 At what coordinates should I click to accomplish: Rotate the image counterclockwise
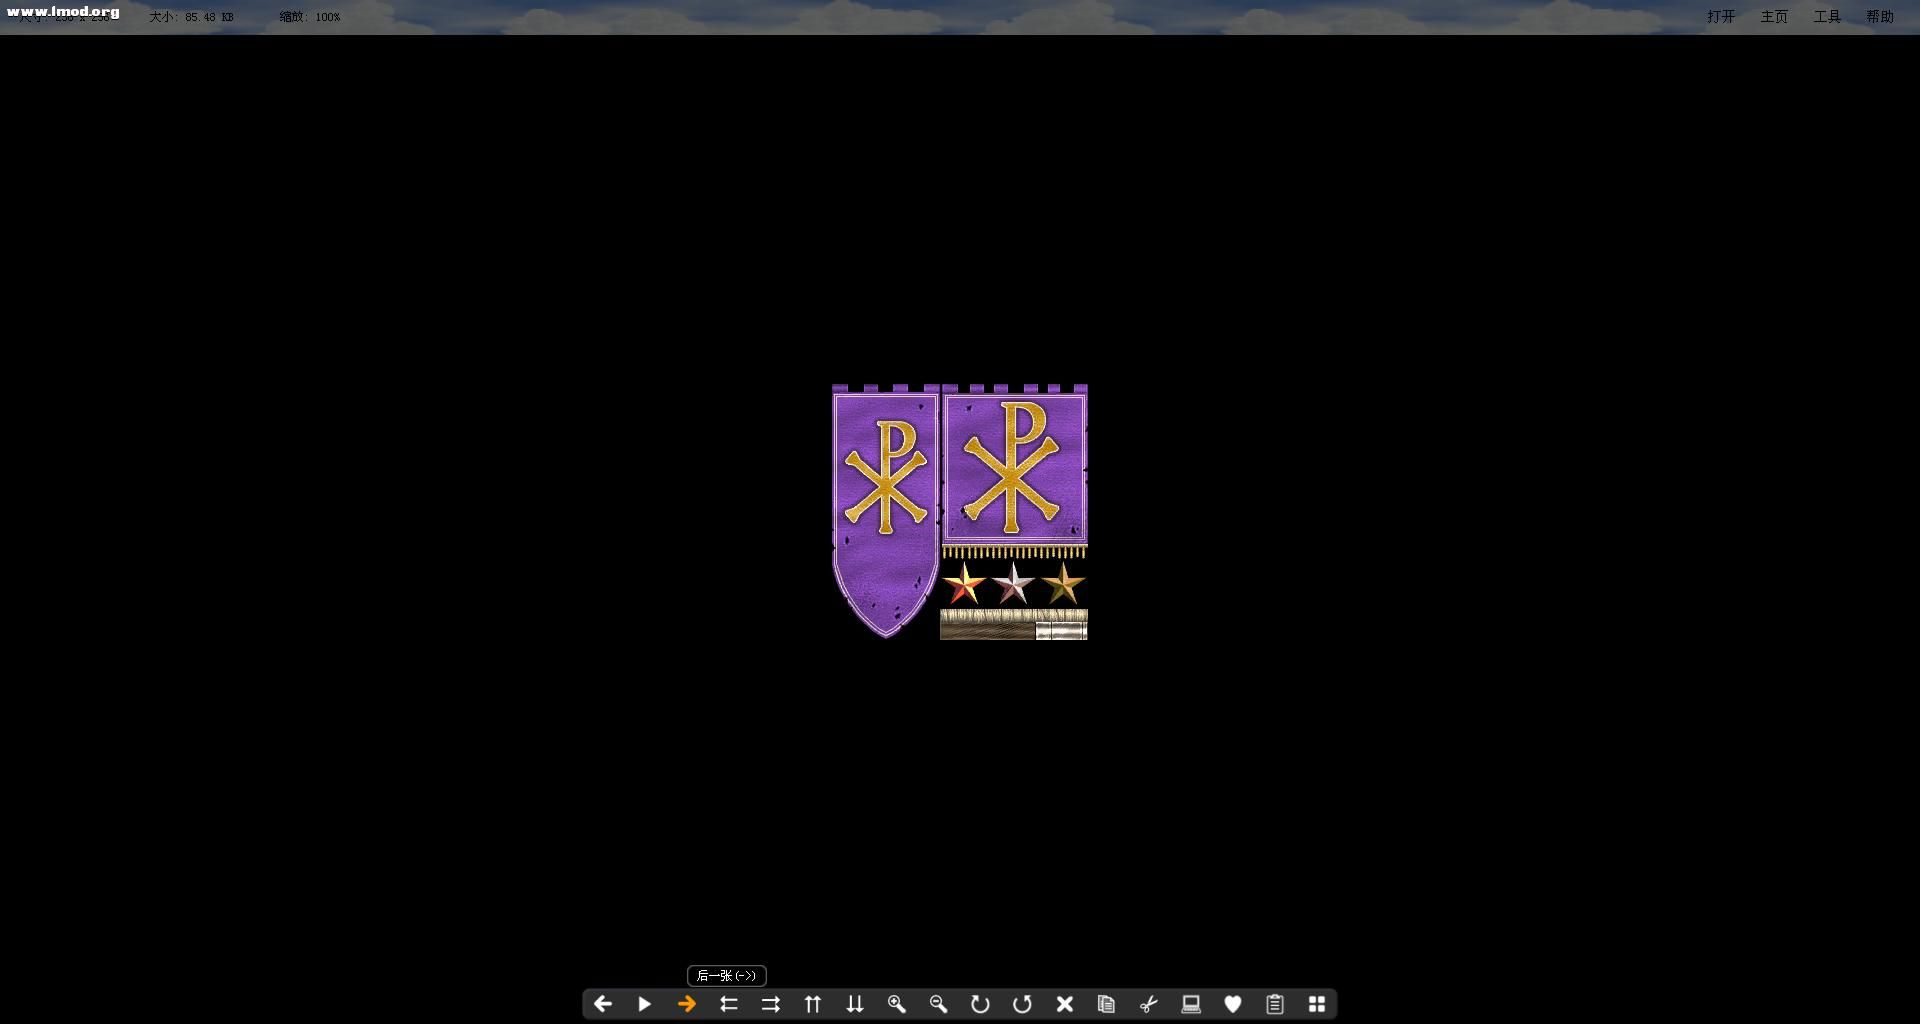tap(1022, 1004)
